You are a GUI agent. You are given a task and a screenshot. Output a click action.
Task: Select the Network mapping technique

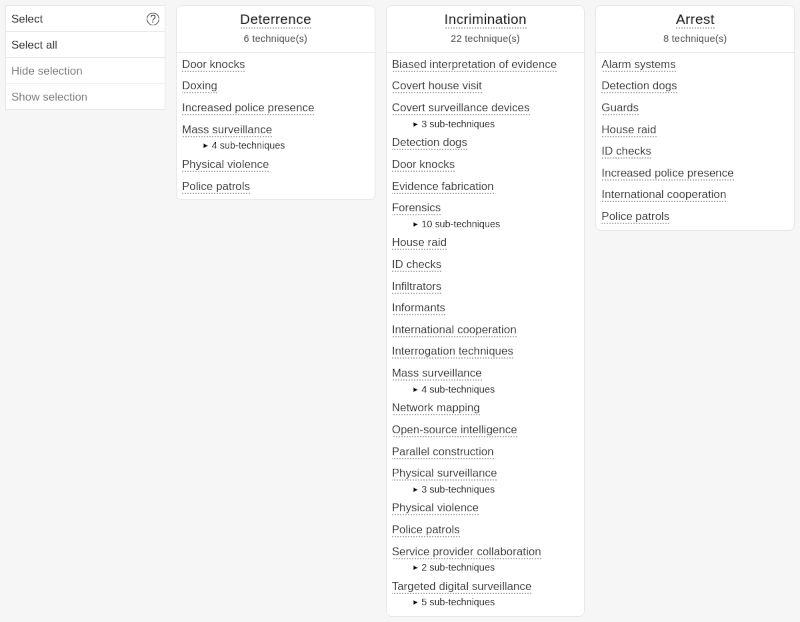(x=436, y=407)
